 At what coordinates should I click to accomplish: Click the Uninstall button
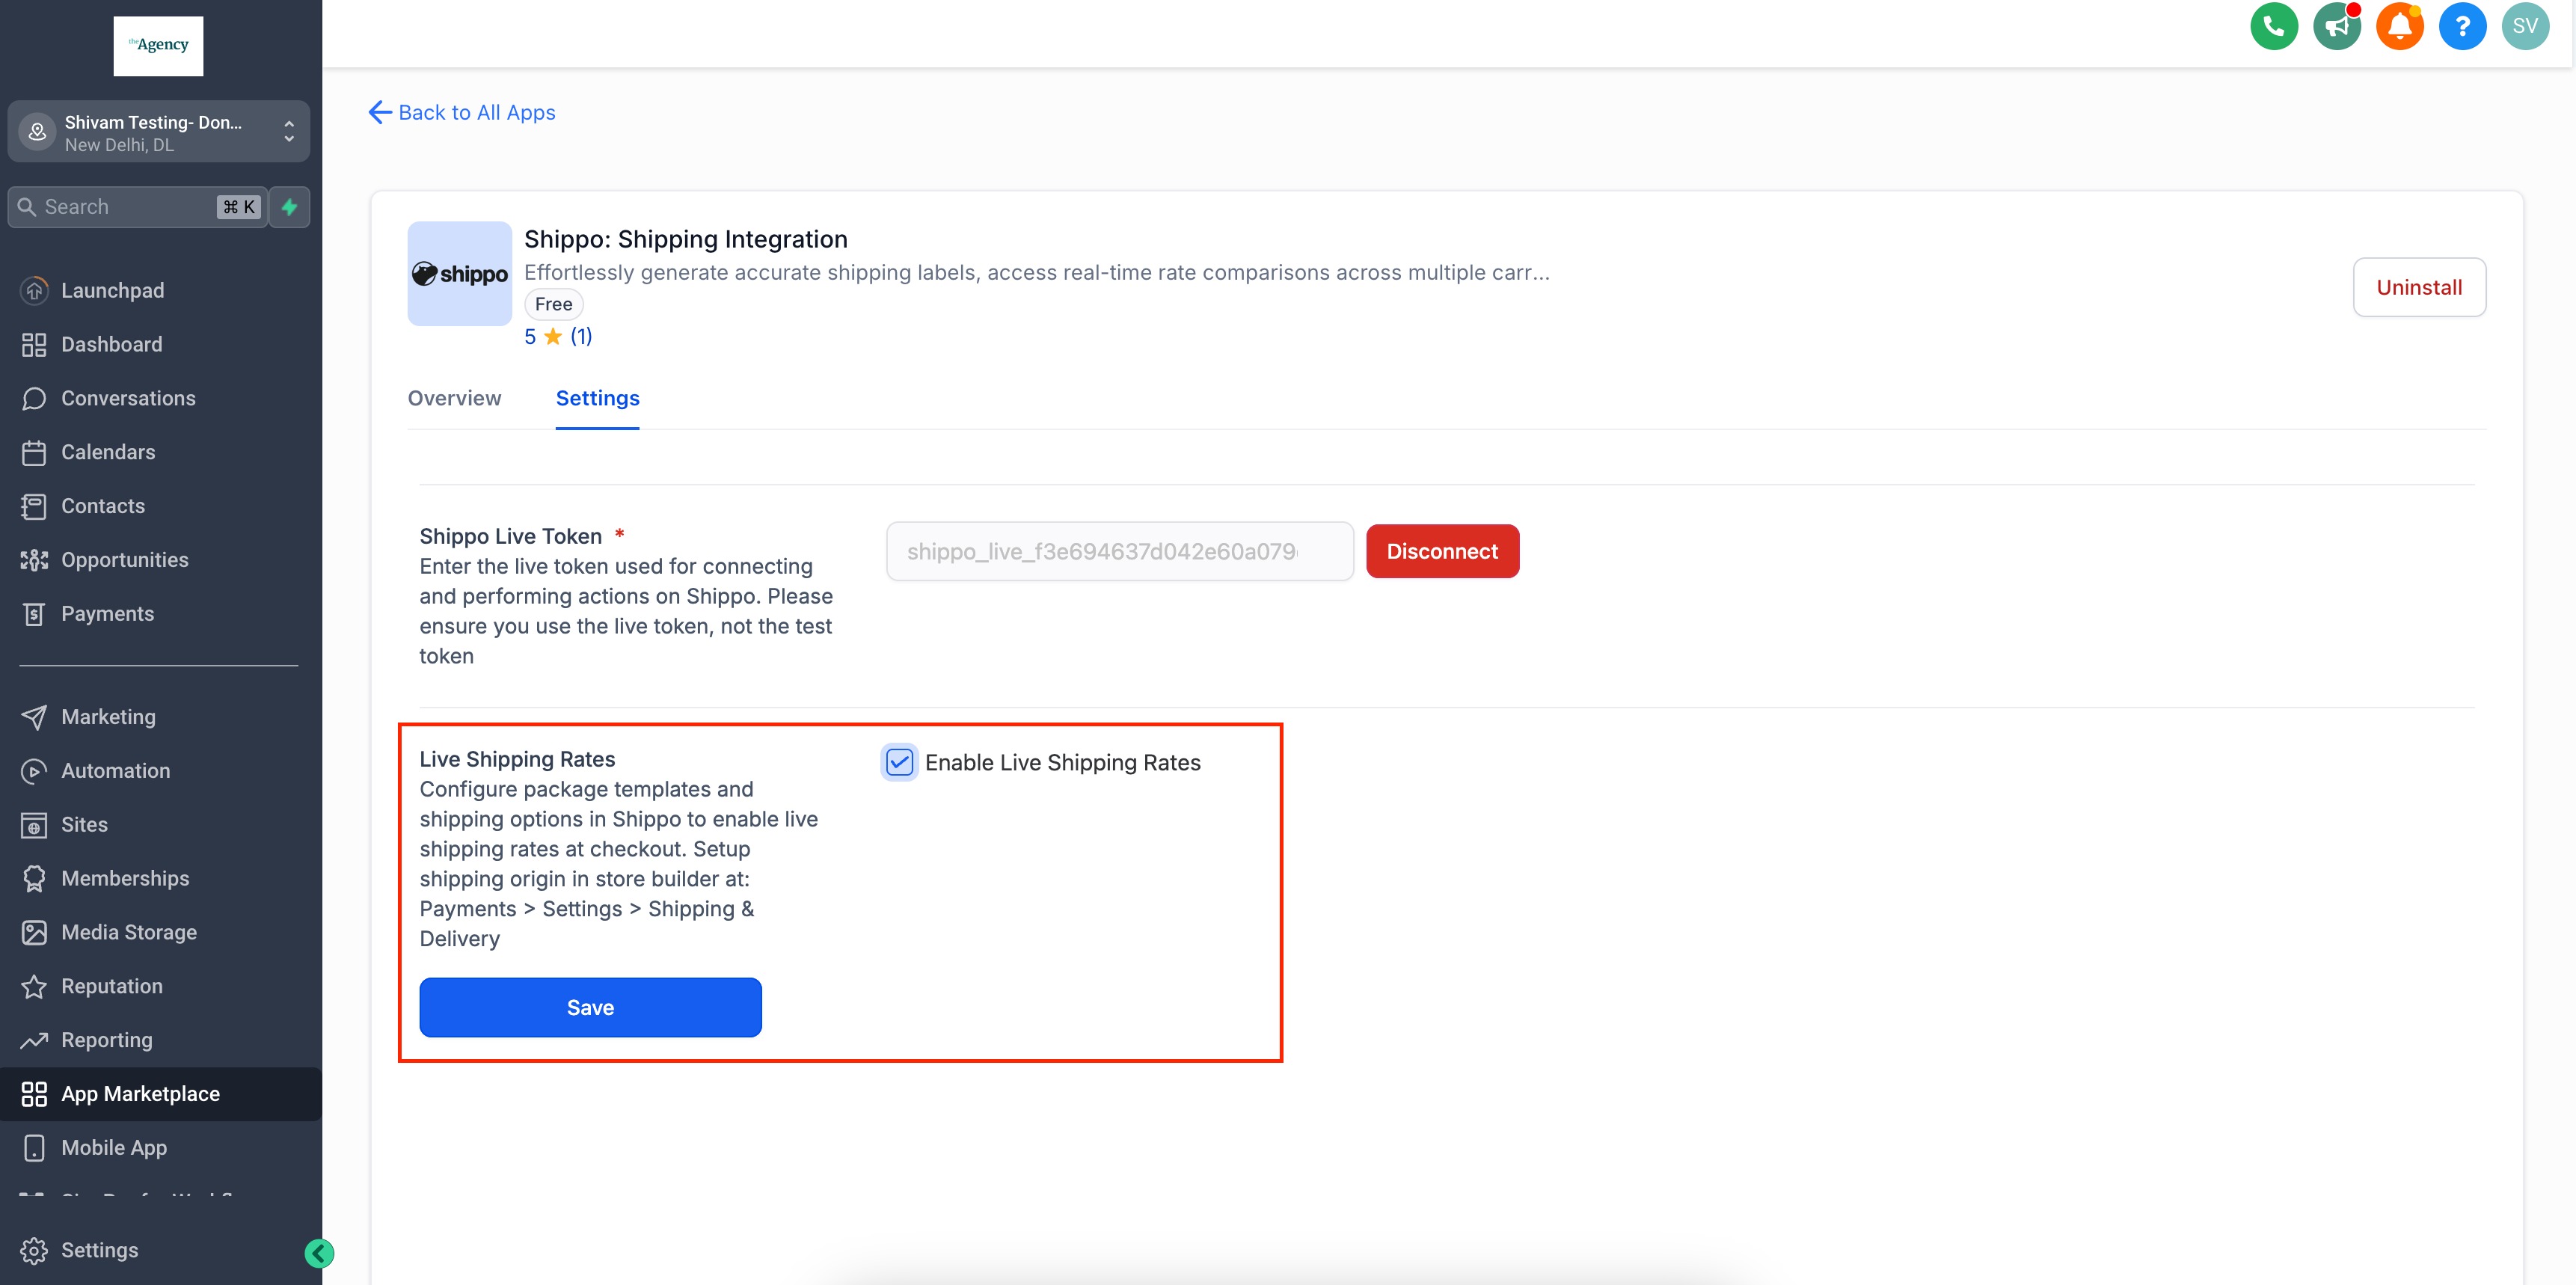pyautogui.click(x=2418, y=287)
